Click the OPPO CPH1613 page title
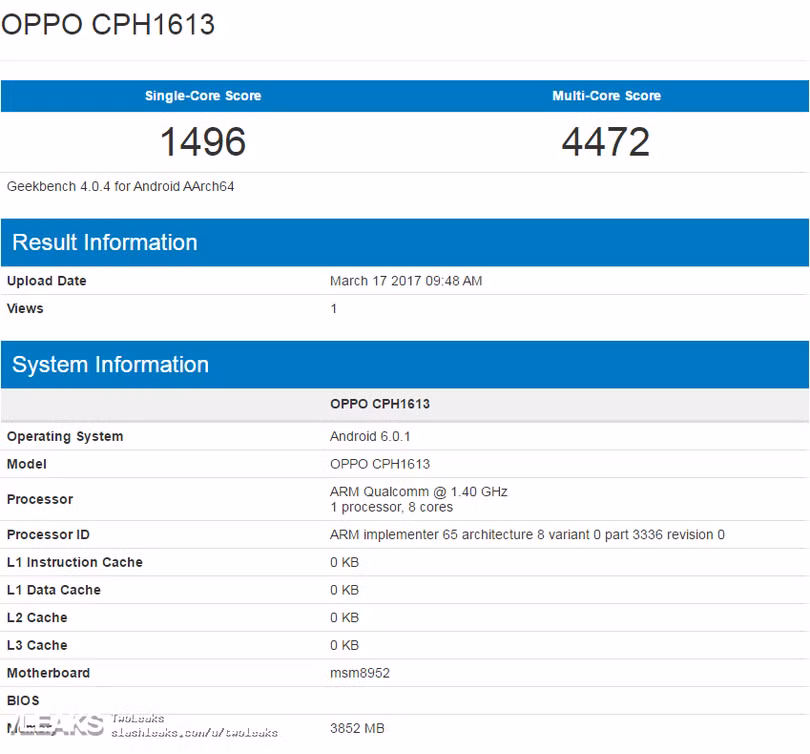The image size is (810, 754). coord(108,24)
